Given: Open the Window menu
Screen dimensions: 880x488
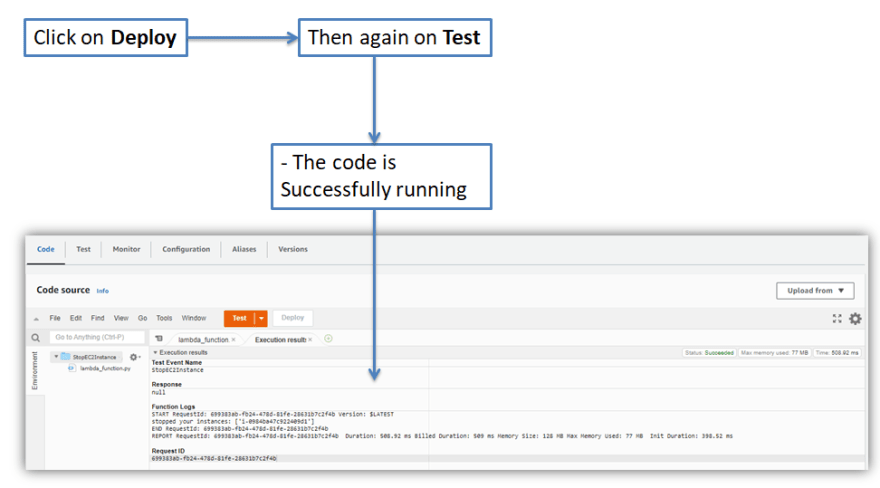Looking at the screenshot, I should tap(194, 318).
